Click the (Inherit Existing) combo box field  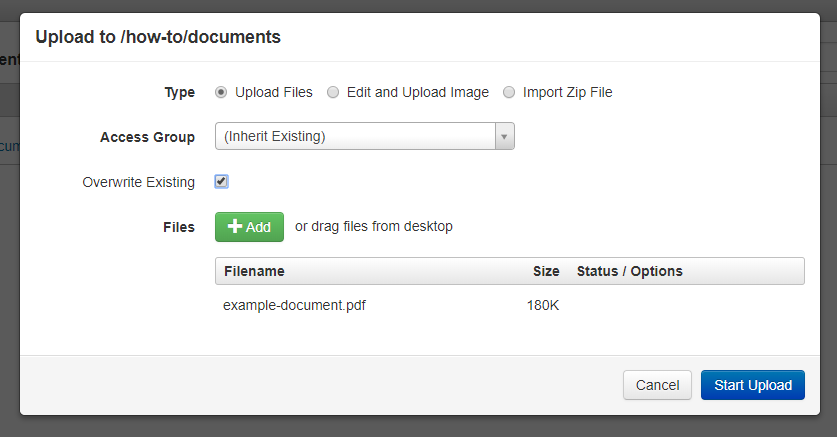[x=365, y=136]
